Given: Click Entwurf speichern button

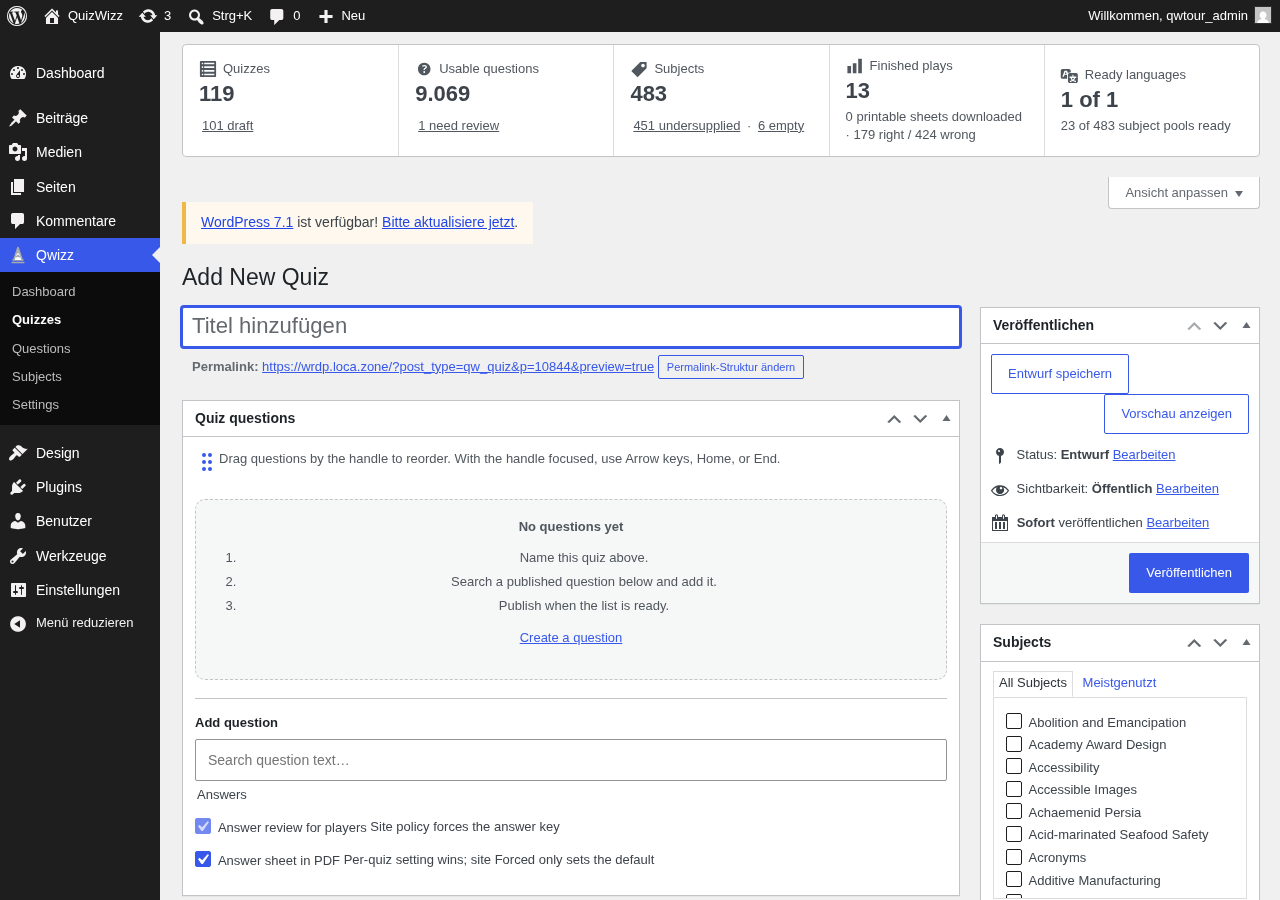Looking at the screenshot, I should pos(1060,374).
